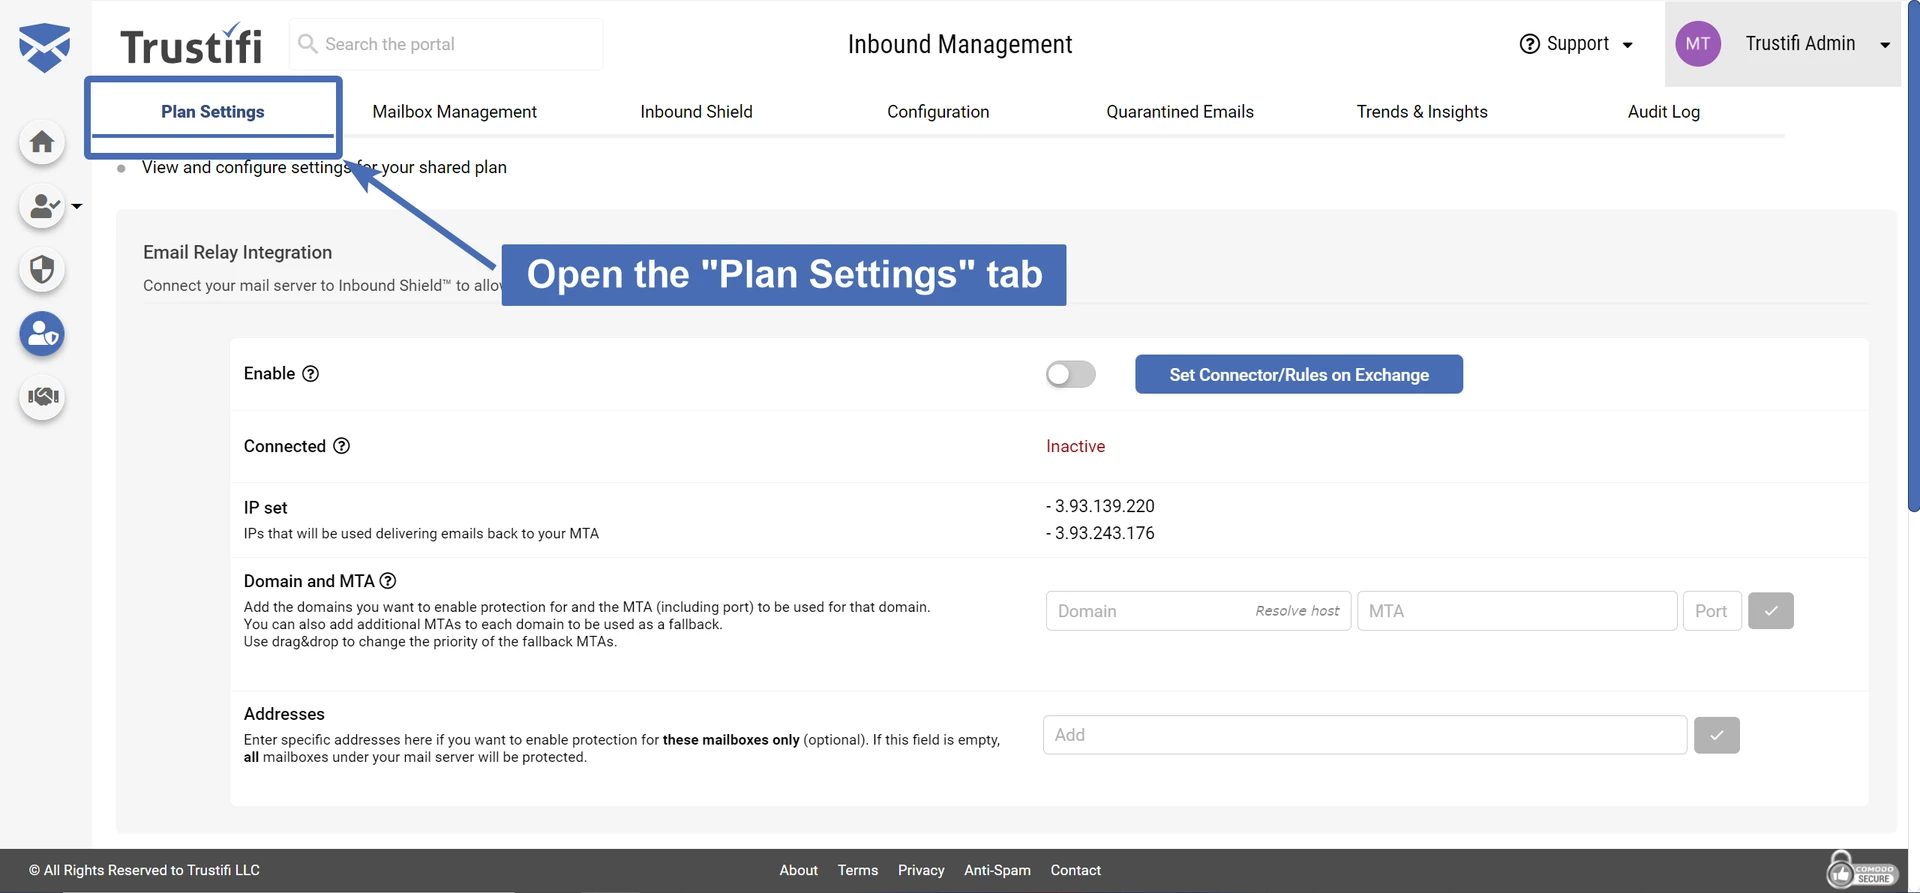Click the Comodo Secure badge icon

tap(1862, 870)
